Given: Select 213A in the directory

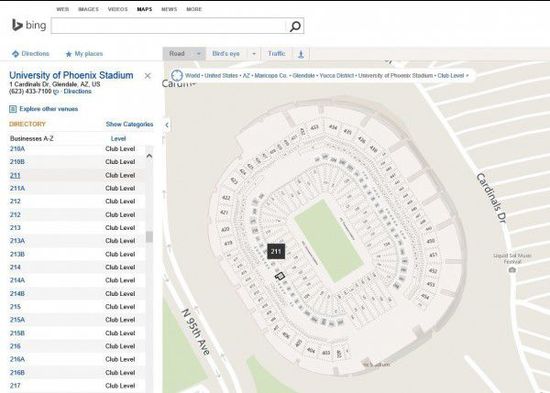Looking at the screenshot, I should [x=17, y=241].
